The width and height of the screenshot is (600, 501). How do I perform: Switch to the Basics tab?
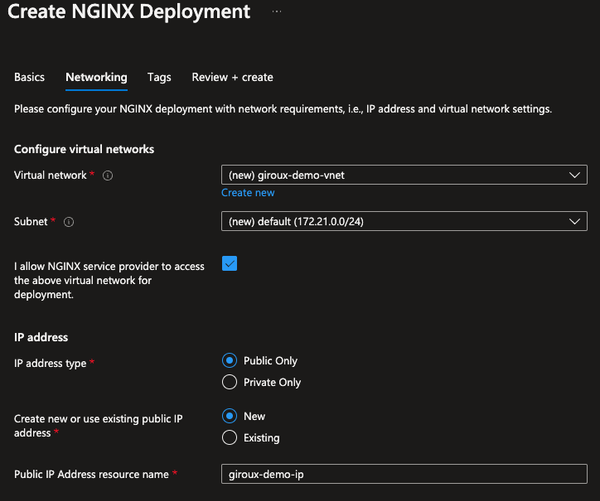pyautogui.click(x=29, y=77)
